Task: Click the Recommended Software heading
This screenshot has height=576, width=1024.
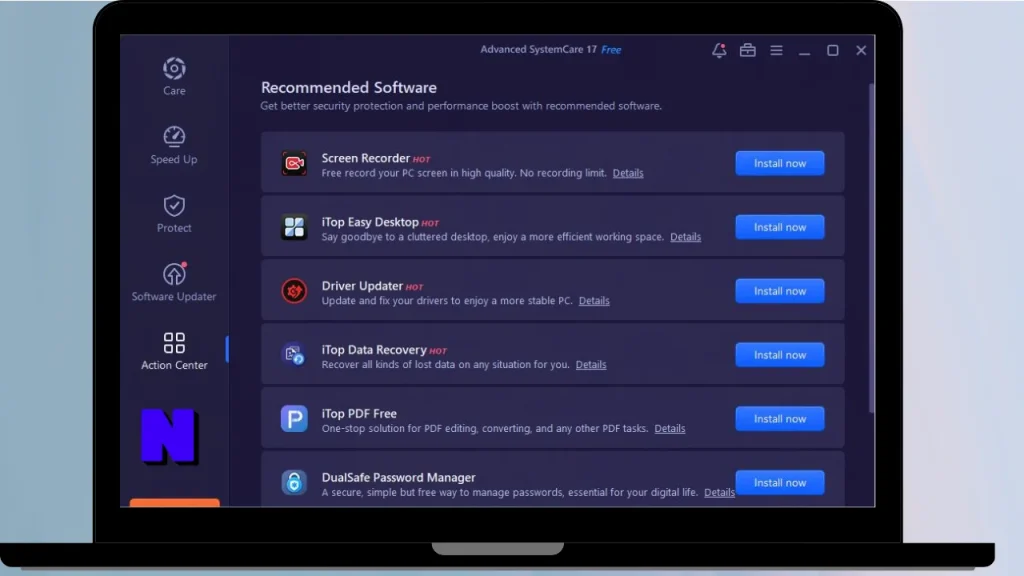Action: tap(349, 88)
